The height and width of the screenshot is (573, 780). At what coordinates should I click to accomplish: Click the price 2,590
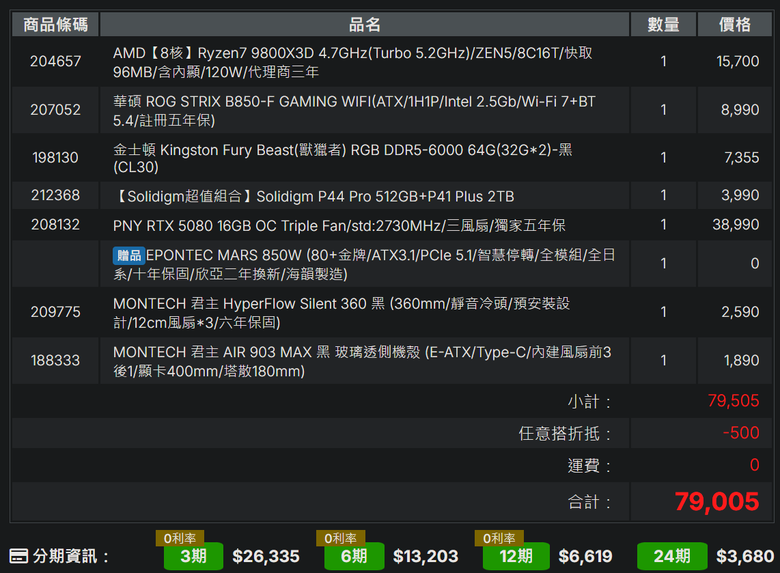(x=740, y=312)
